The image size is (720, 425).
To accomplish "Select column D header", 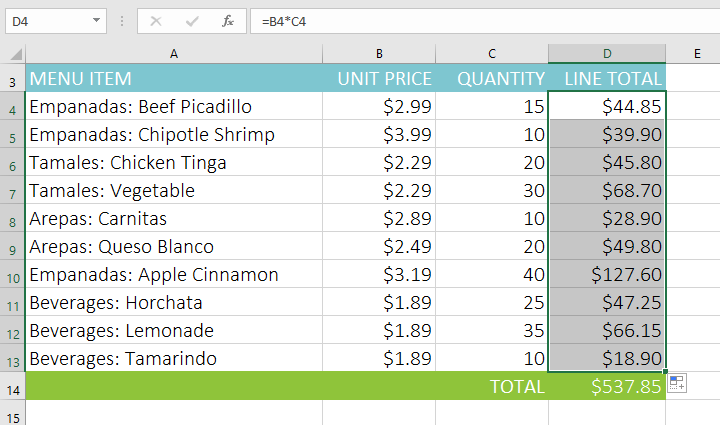I will [606, 53].
